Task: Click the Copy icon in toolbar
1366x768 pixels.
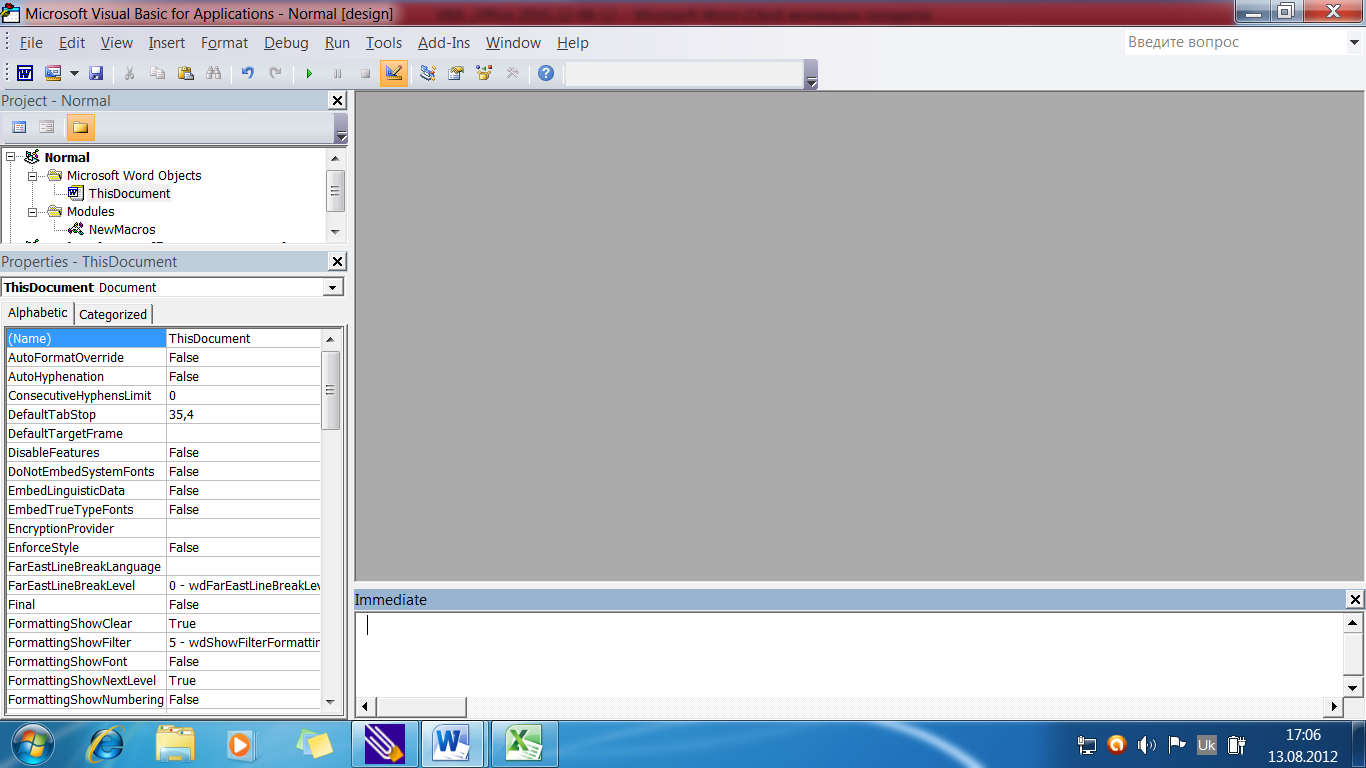Action: click(157, 73)
